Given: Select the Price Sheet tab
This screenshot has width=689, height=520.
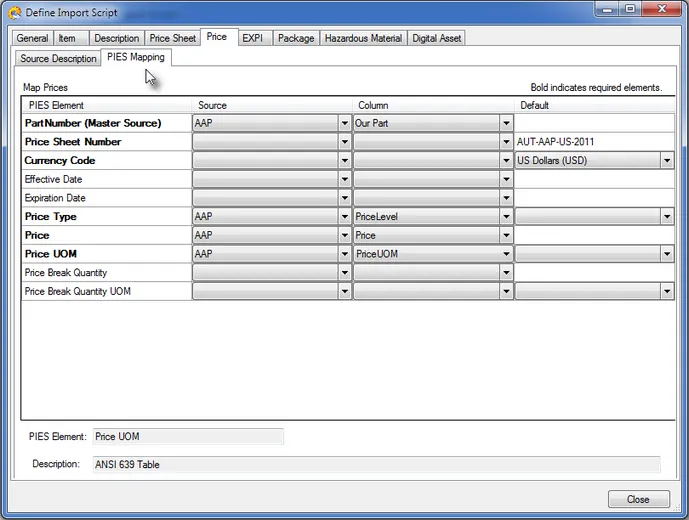Looking at the screenshot, I should pyautogui.click(x=173, y=38).
